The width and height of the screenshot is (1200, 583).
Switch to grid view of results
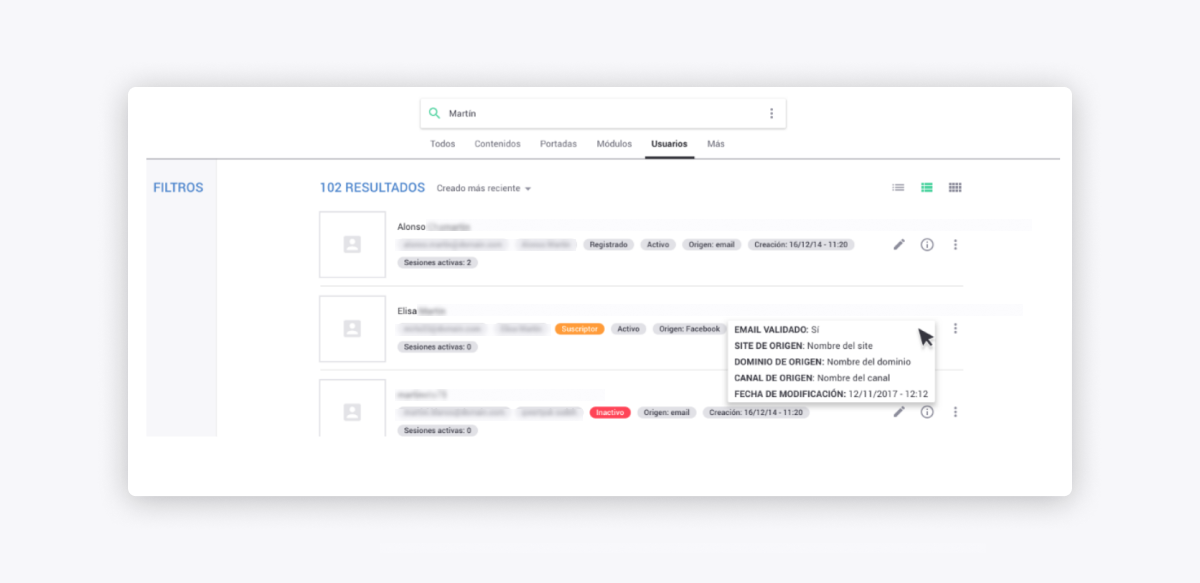tap(954, 187)
